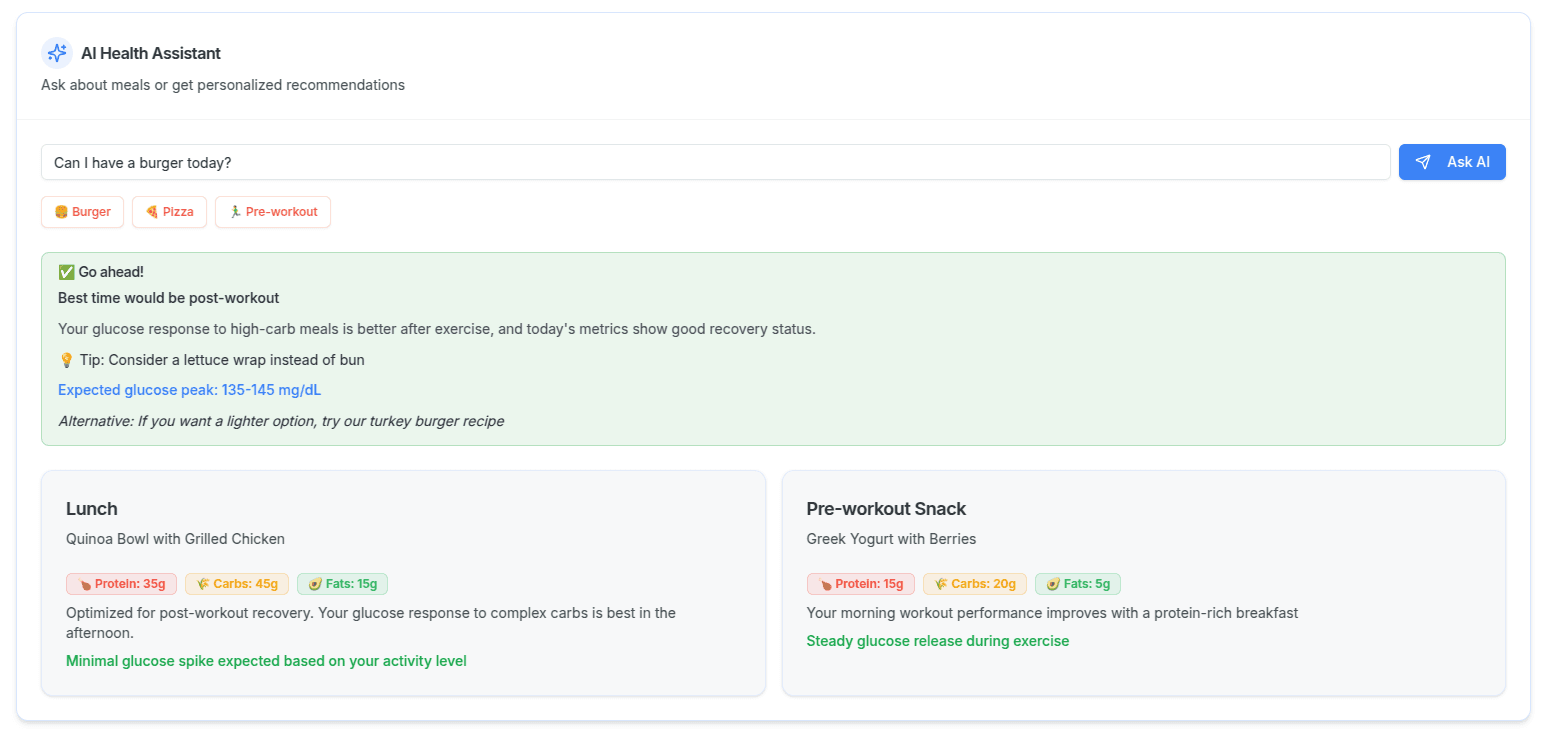
Task: Open the turkey burger recipe alternative
Action: (x=280, y=421)
